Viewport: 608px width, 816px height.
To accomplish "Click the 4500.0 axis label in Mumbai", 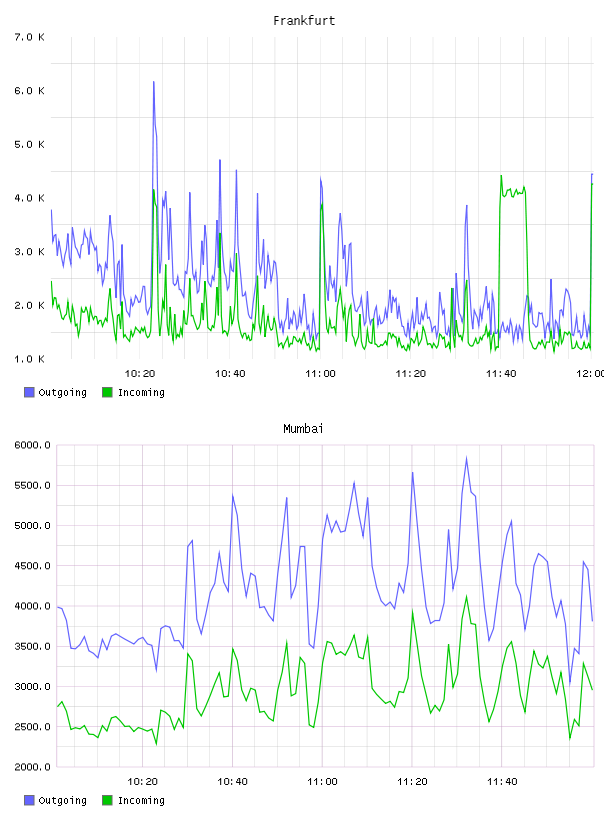I will coord(33,566).
